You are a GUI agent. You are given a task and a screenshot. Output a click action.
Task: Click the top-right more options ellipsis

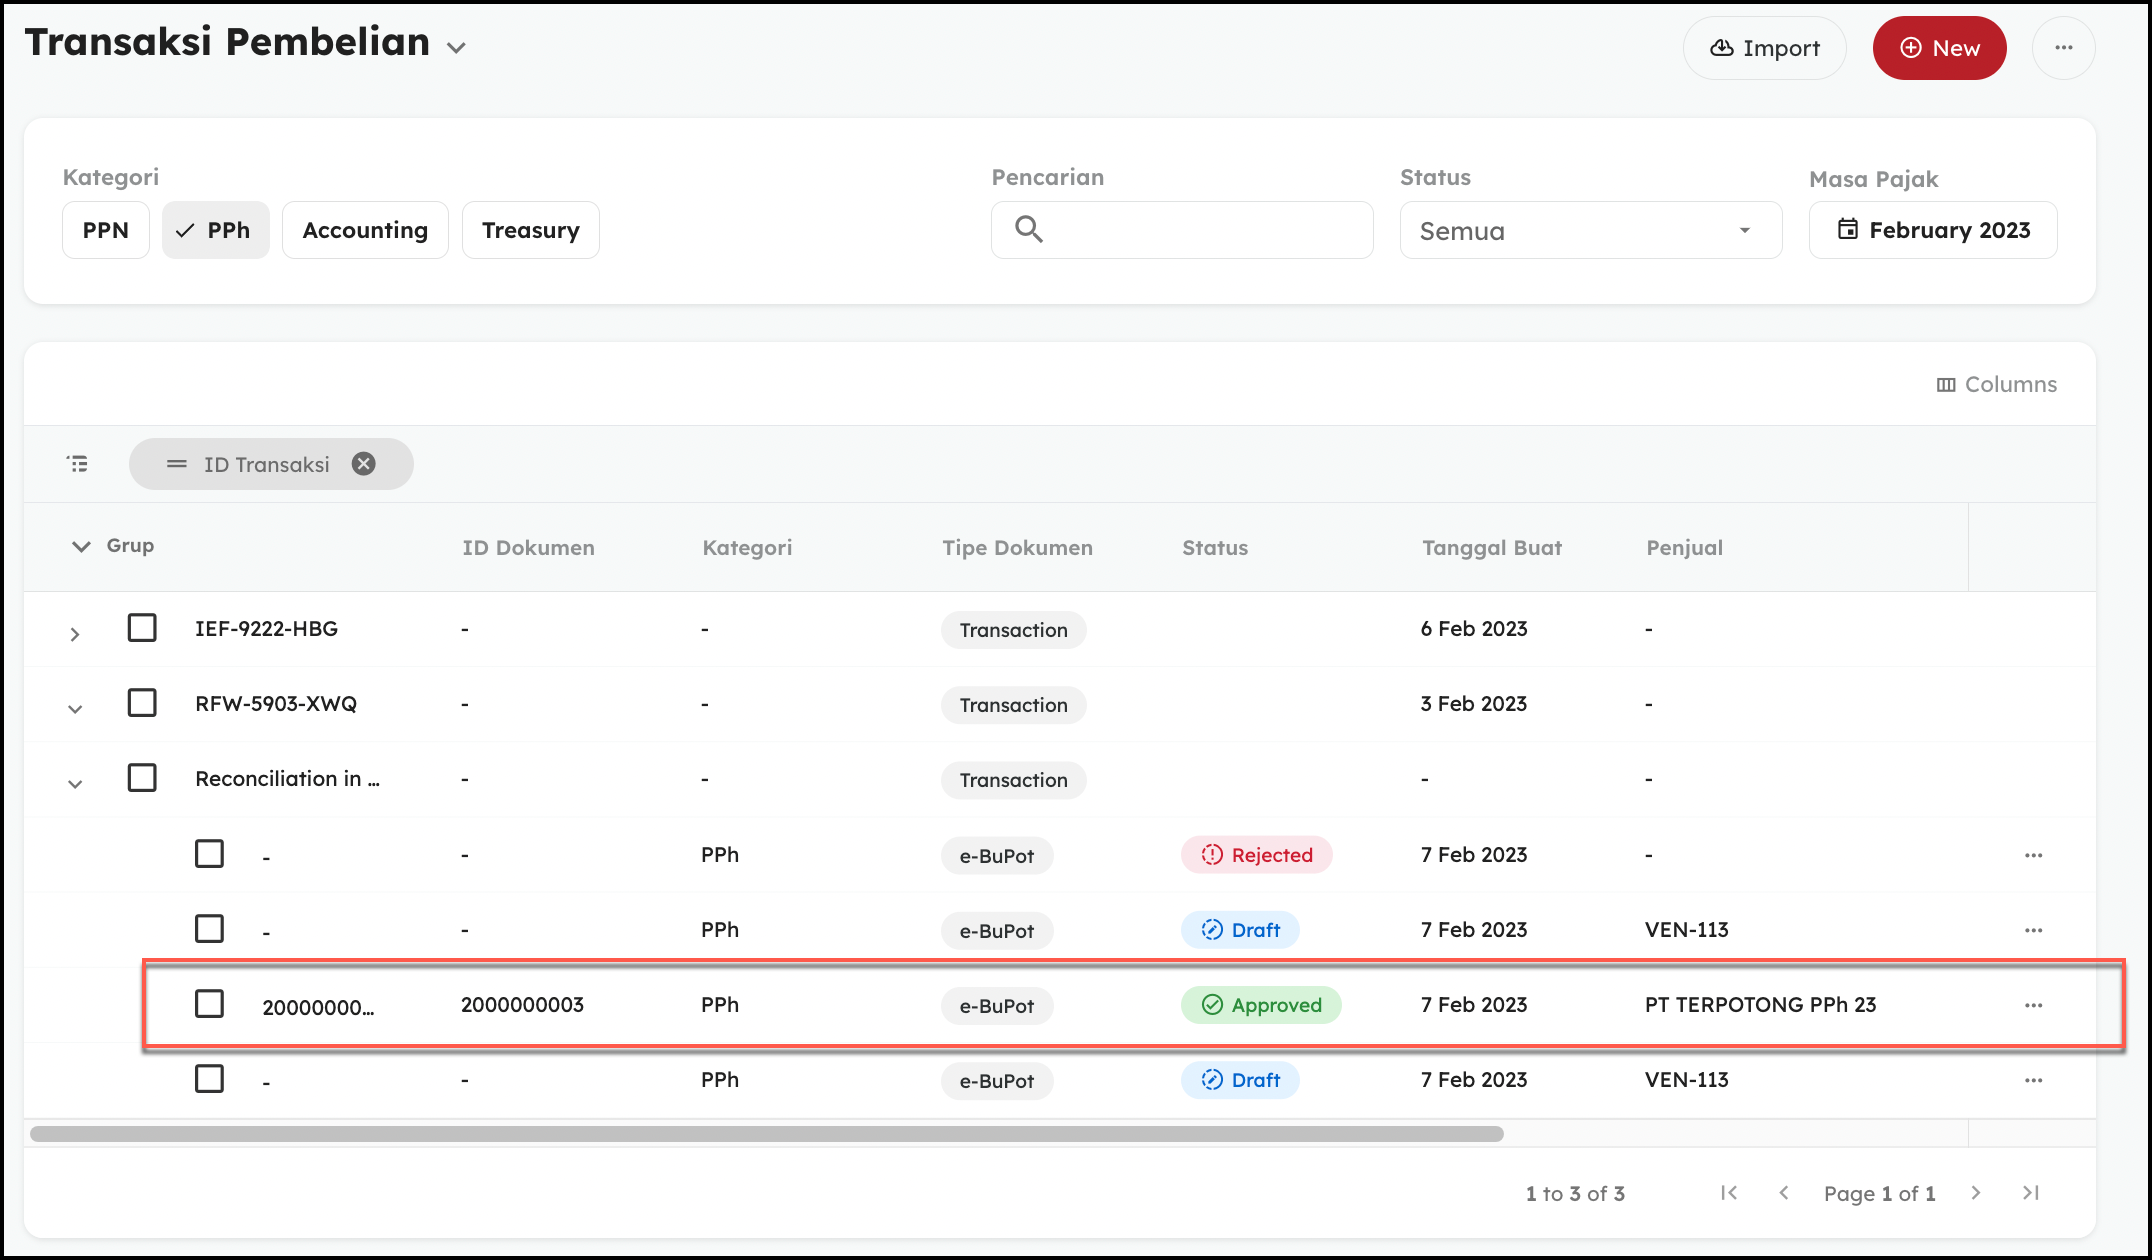[x=2063, y=48]
